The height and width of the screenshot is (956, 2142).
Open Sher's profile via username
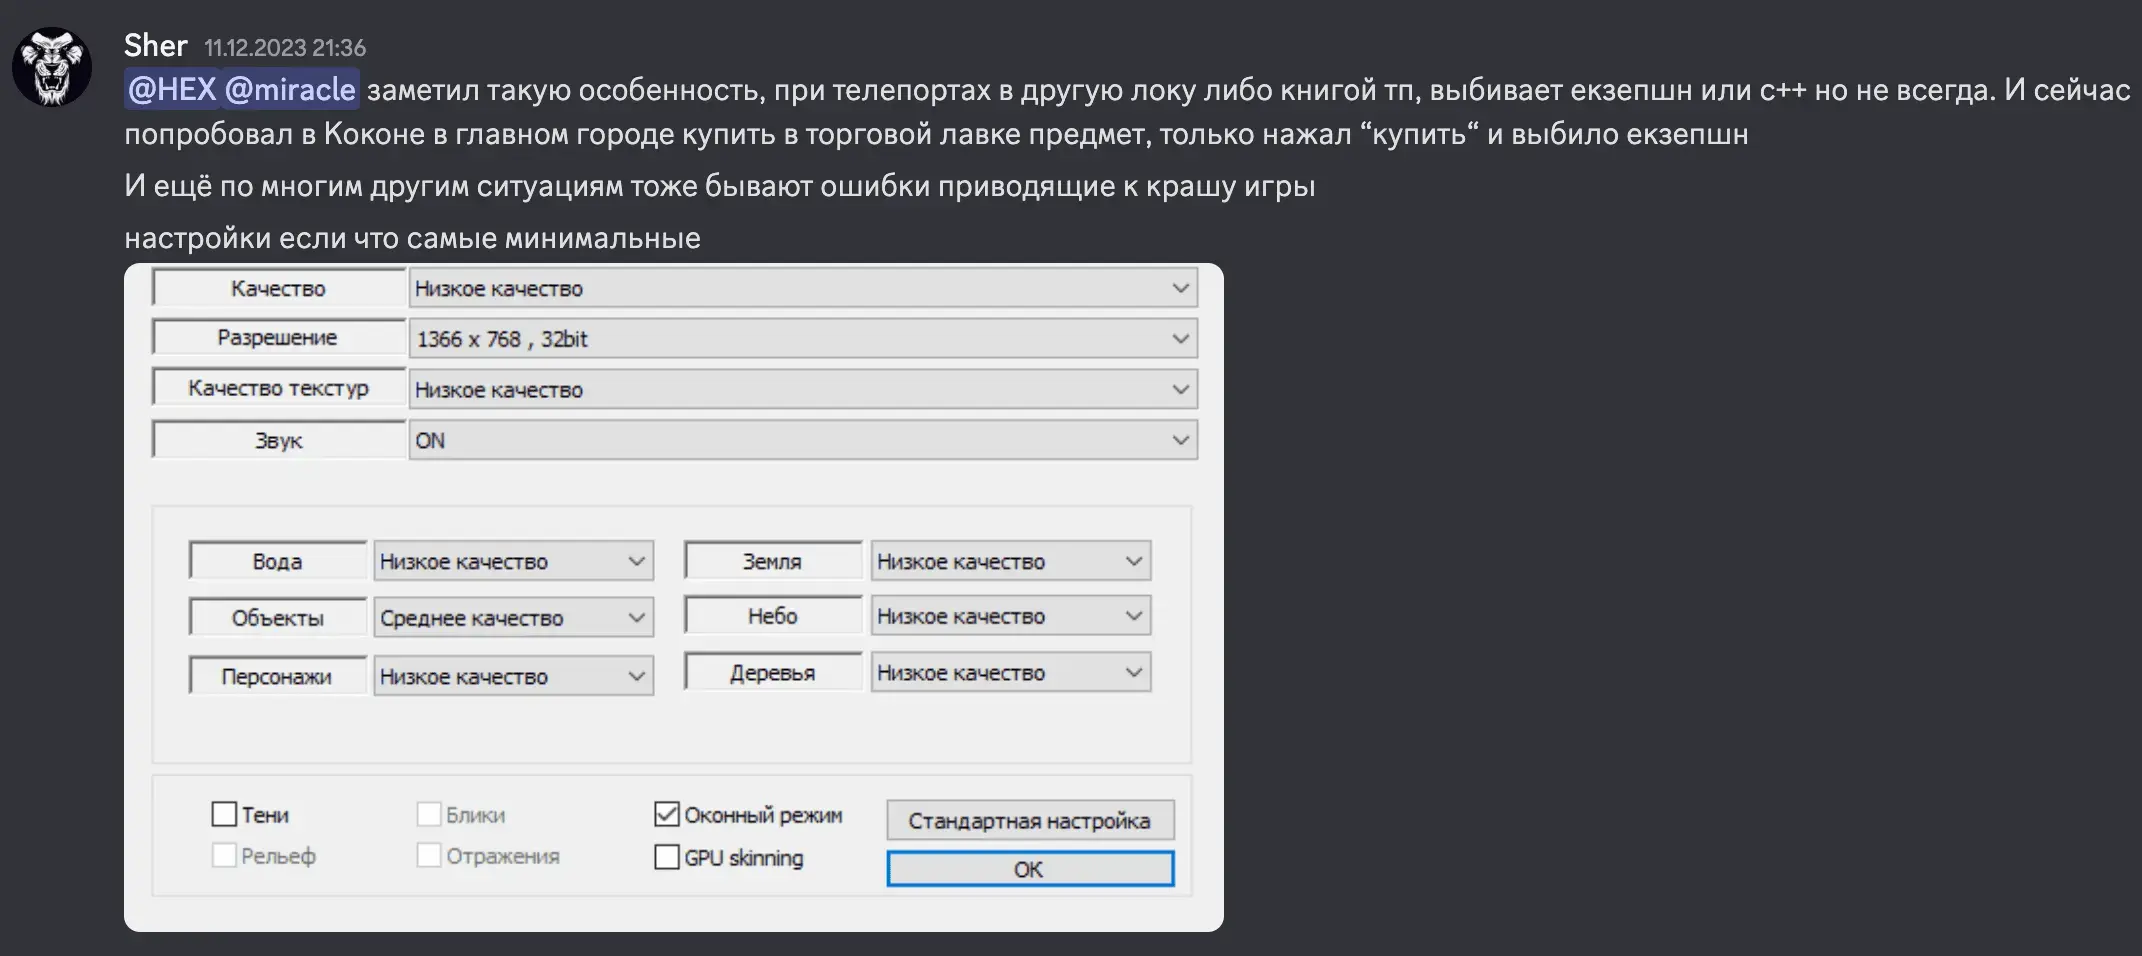point(156,45)
